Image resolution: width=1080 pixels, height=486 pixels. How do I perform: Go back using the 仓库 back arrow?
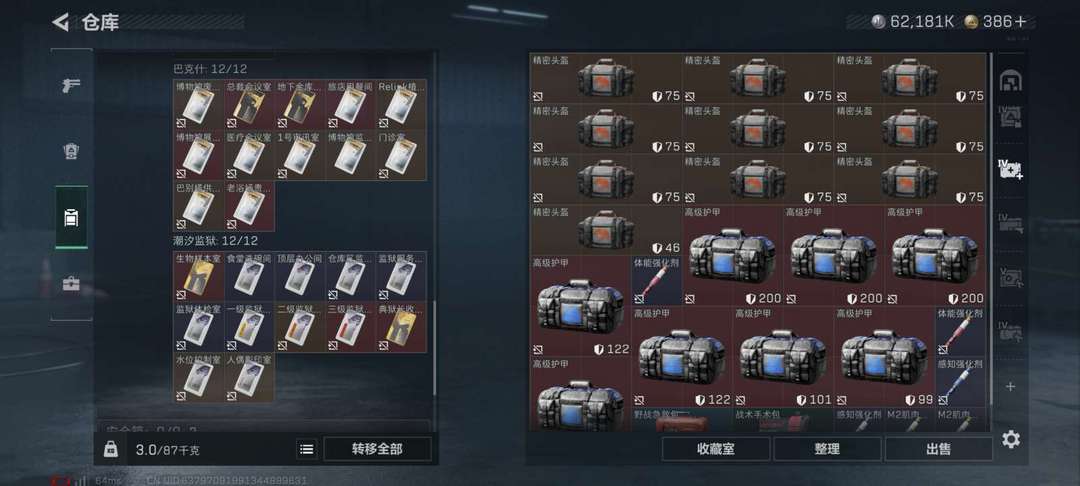61,22
